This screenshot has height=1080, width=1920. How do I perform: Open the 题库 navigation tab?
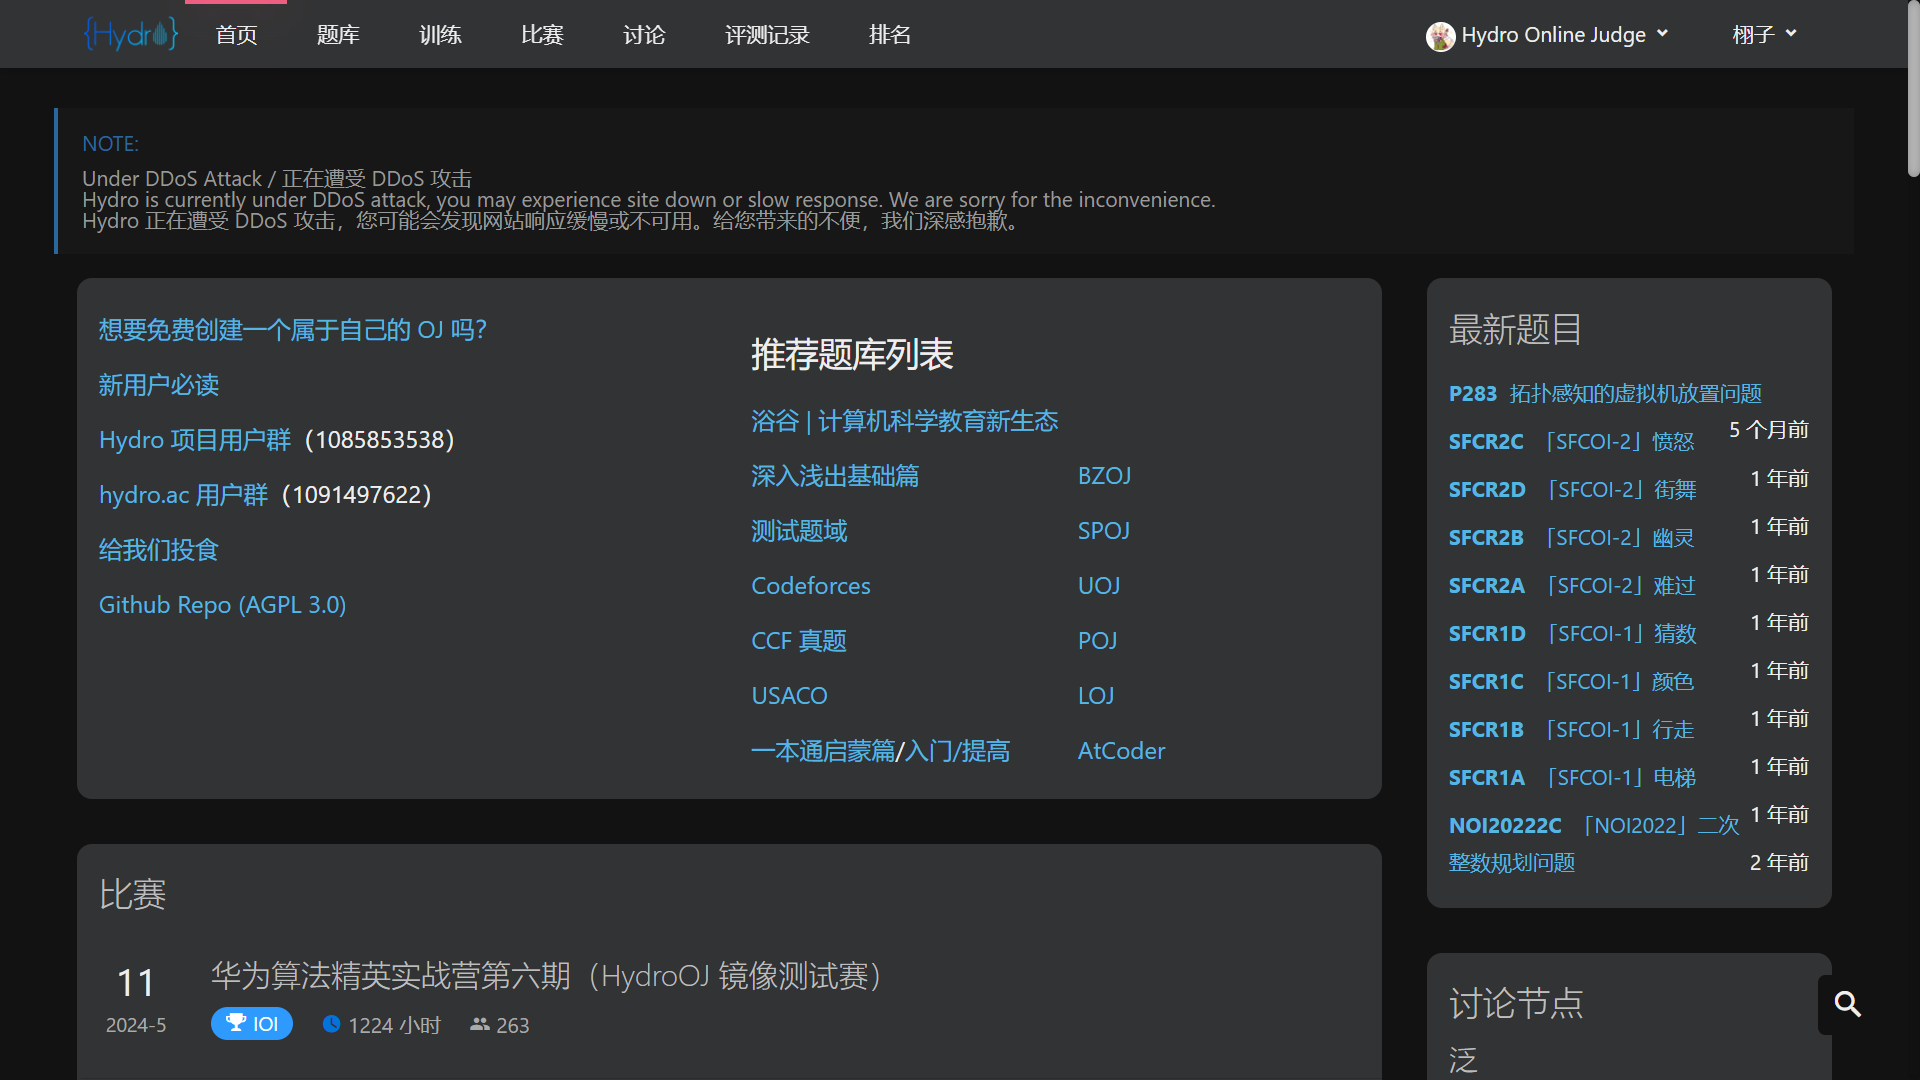(x=338, y=35)
